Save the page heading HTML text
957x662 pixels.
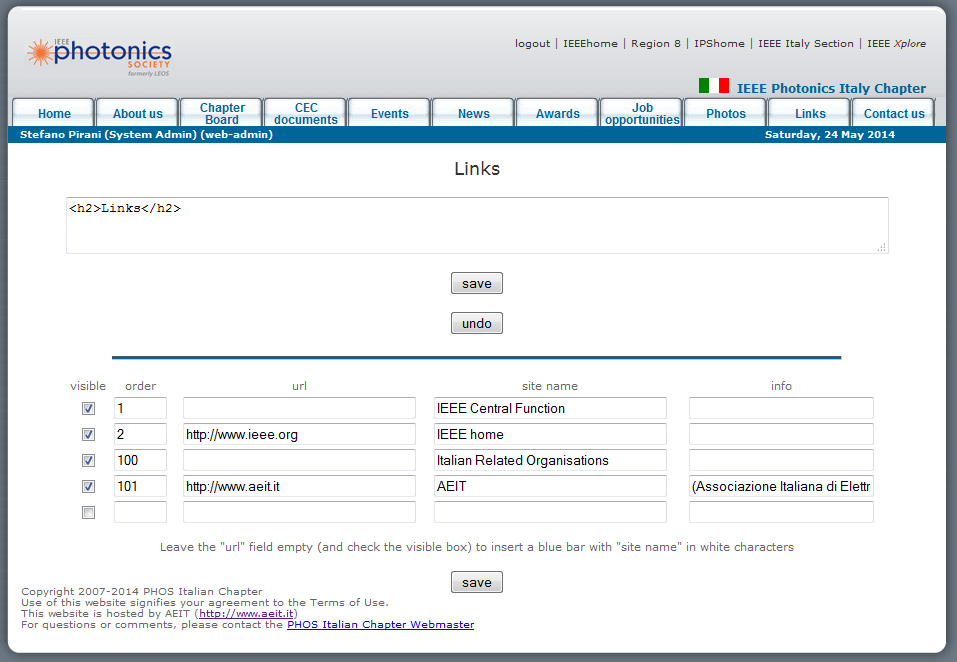(x=477, y=283)
